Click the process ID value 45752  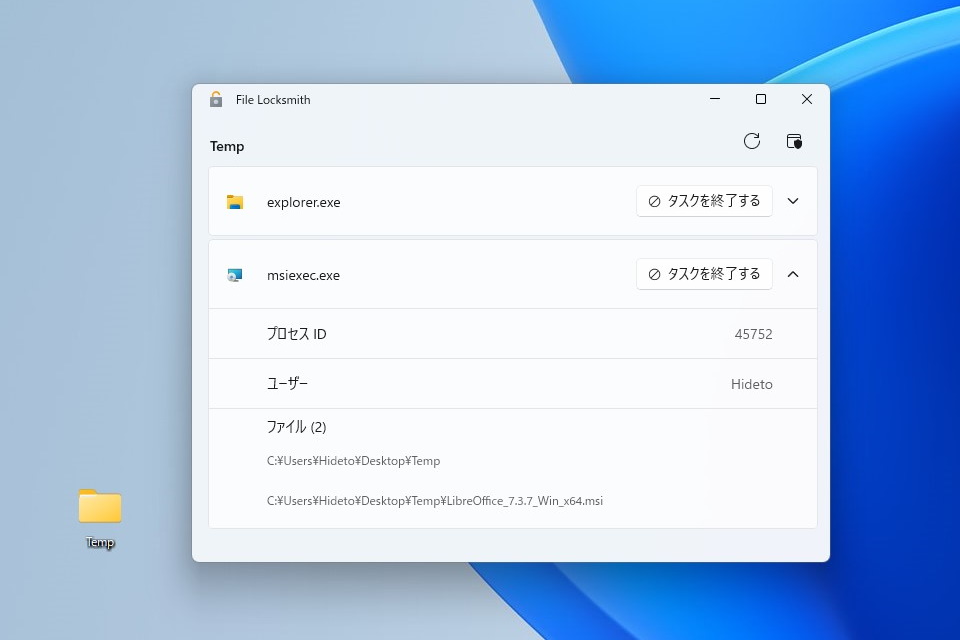(x=755, y=334)
